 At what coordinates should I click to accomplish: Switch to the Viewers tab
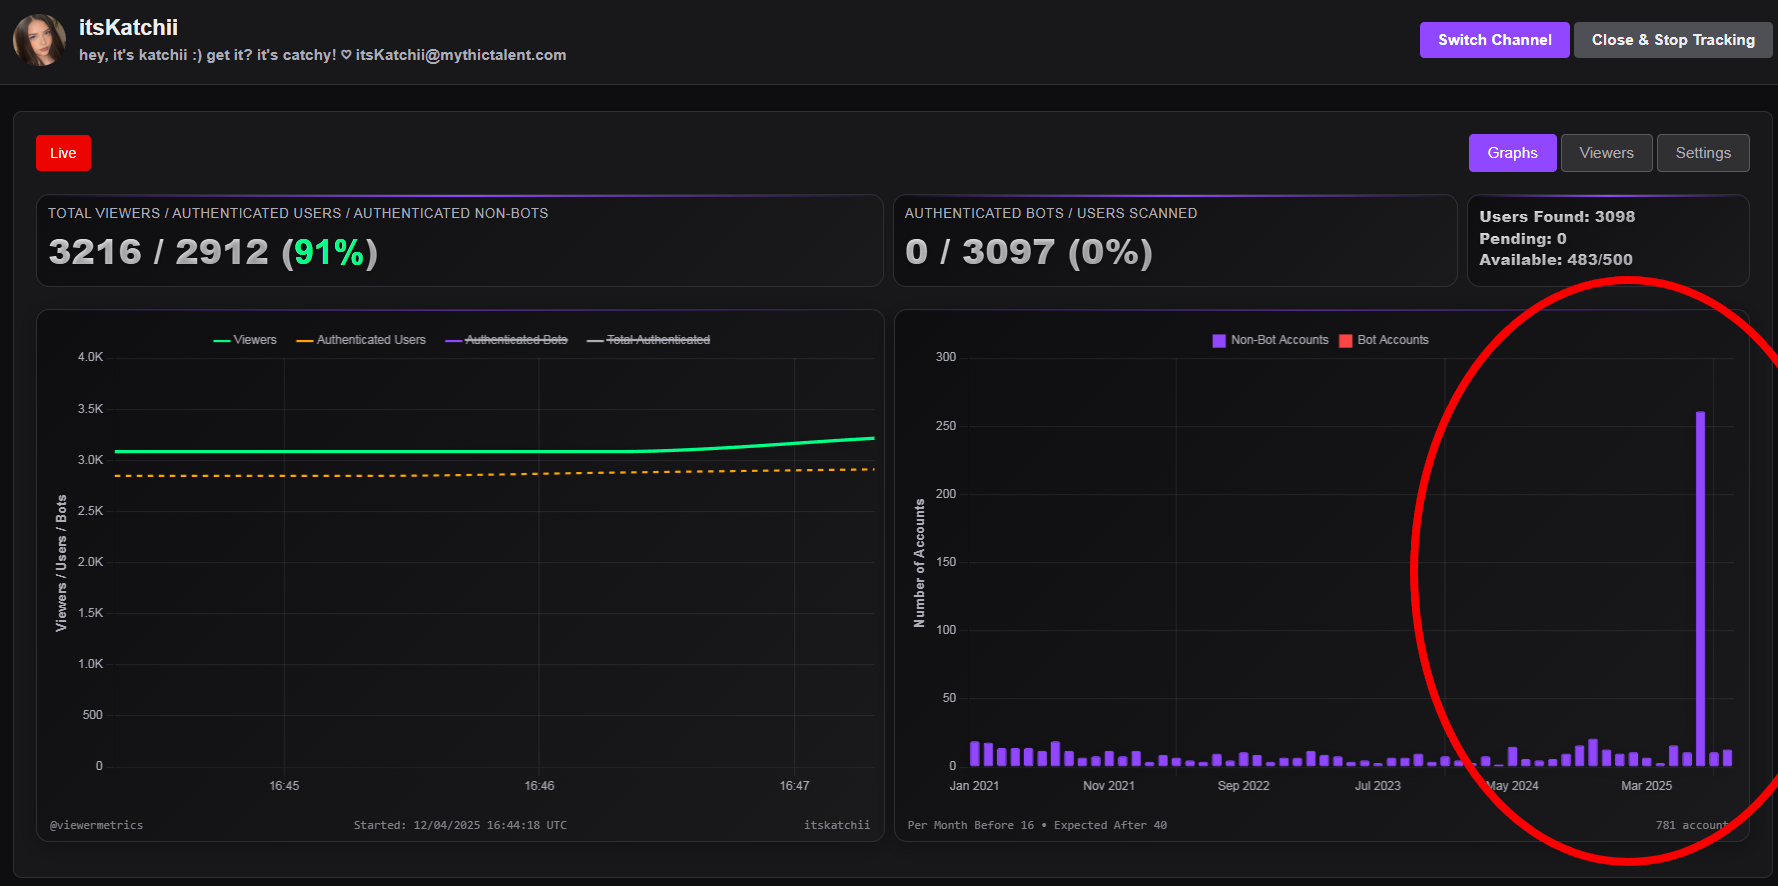1606,153
